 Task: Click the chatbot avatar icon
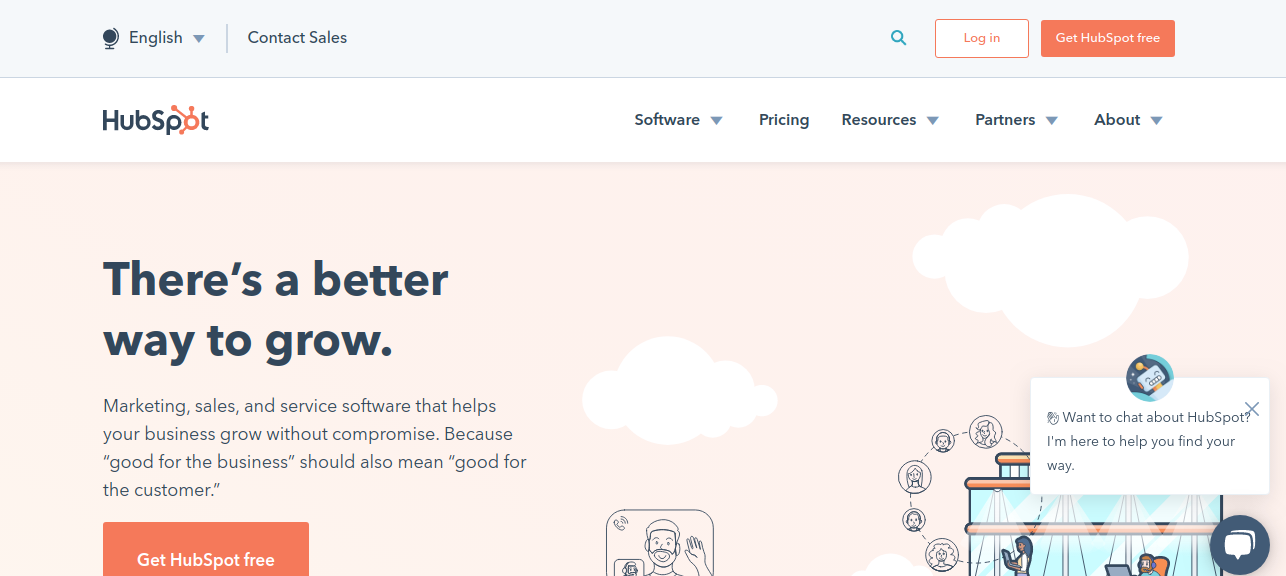click(x=1150, y=378)
